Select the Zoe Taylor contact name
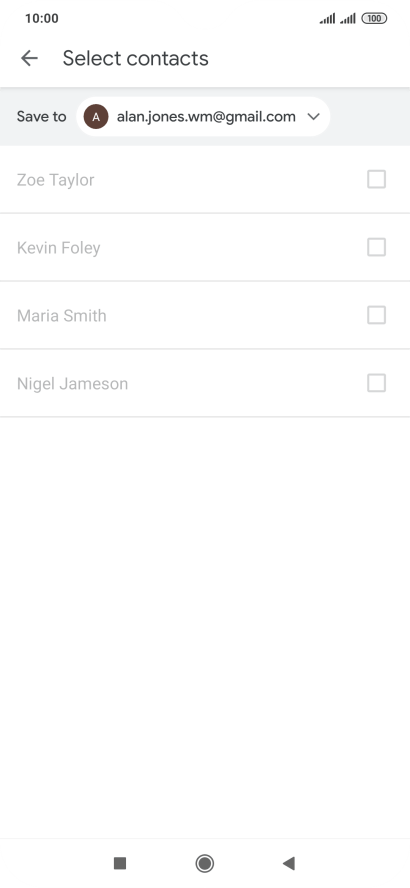 coord(55,180)
